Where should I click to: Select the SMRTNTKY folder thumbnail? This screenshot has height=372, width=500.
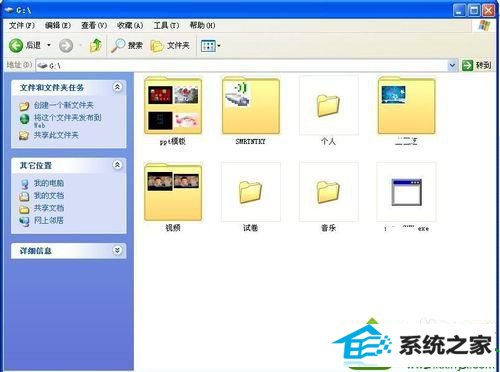point(251,105)
